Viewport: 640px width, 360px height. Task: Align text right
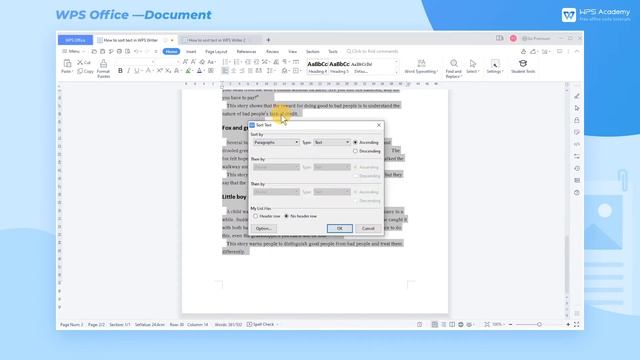click(242, 71)
